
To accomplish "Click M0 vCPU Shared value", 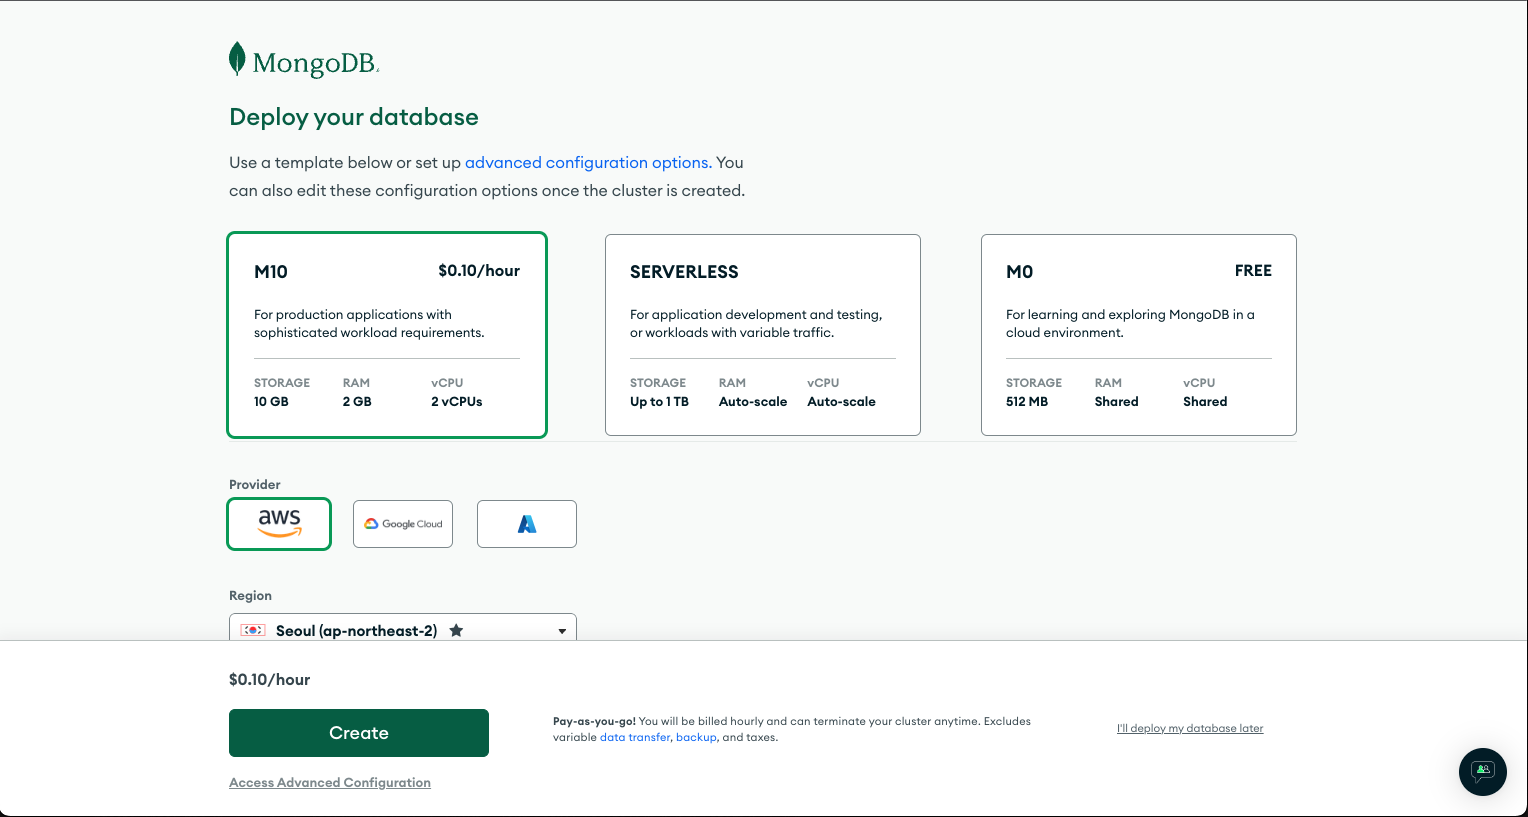I will point(1205,401).
